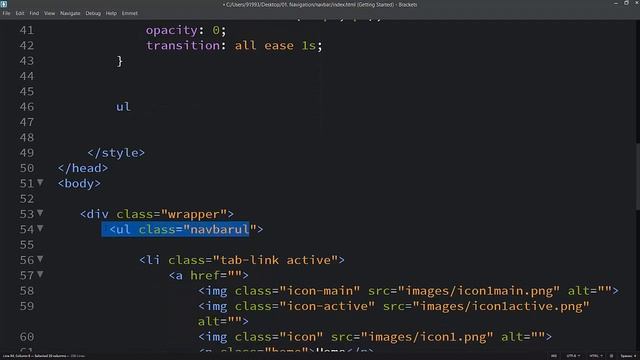Collapse the wrapper div fold on line 53
The image size is (640, 360).
pos(40,213)
